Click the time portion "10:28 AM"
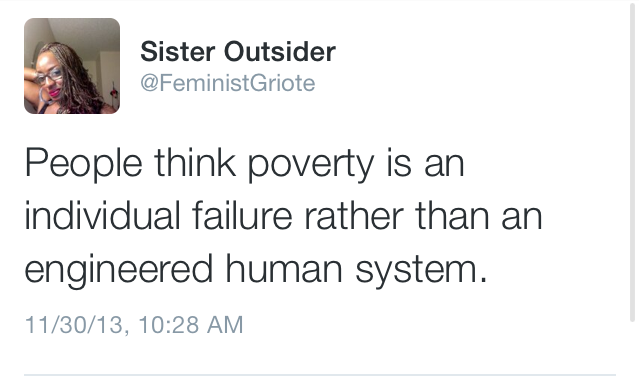Image resolution: width=639 pixels, height=376 pixels. coord(191,325)
